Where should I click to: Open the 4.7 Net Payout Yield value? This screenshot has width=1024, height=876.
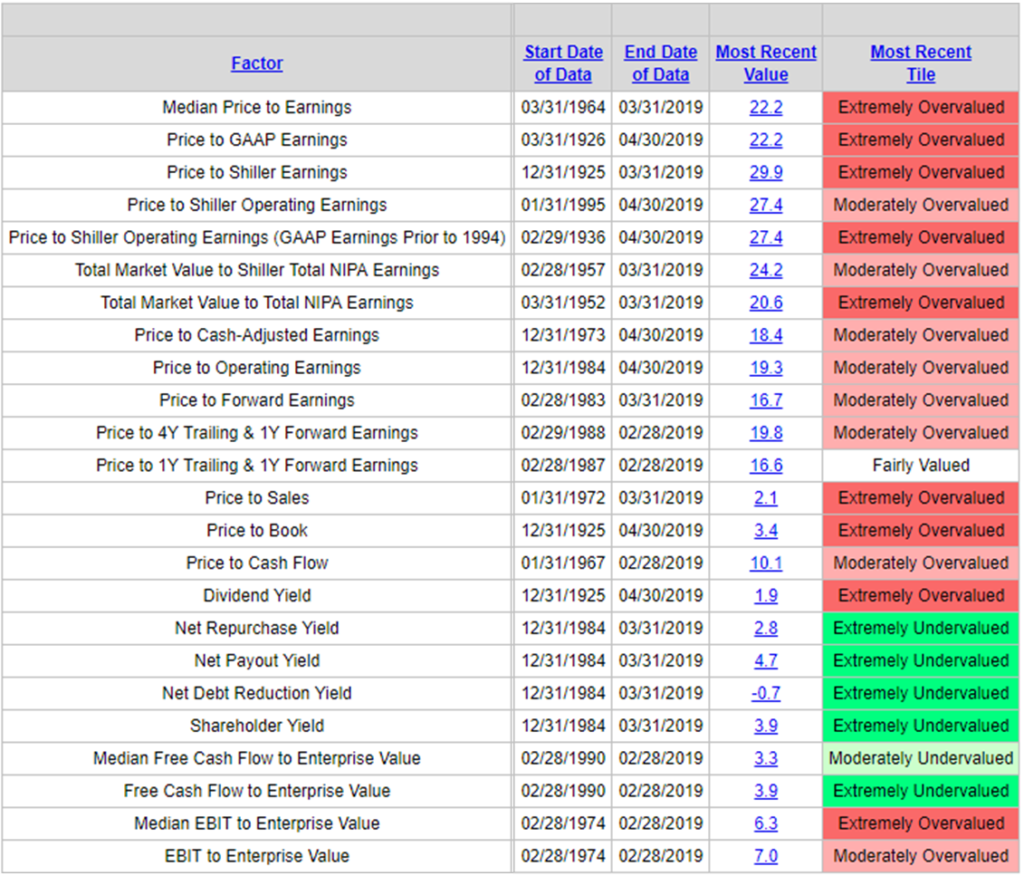(766, 661)
